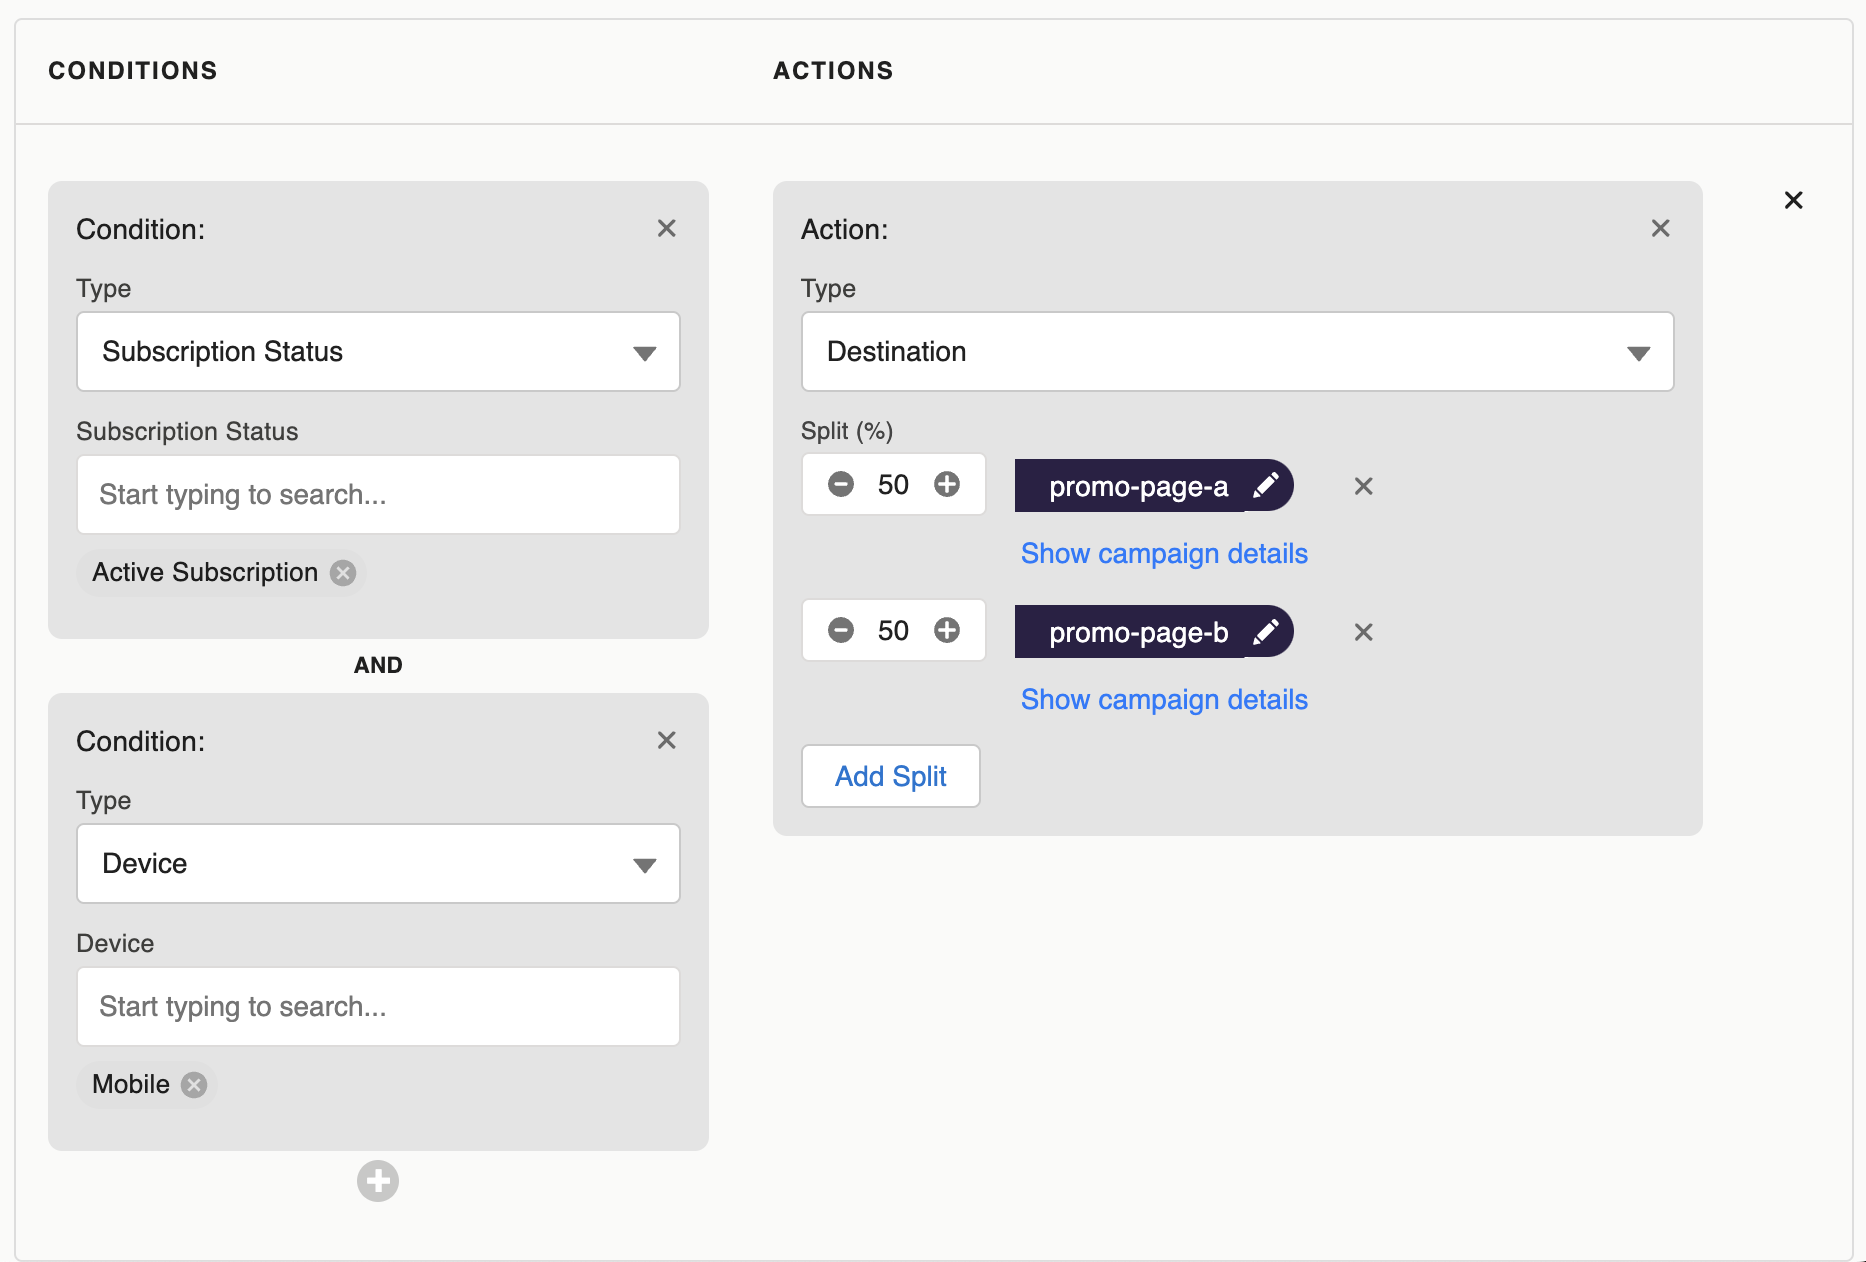Remove the Subscription Status condition card
The image size is (1866, 1262).
tap(666, 229)
